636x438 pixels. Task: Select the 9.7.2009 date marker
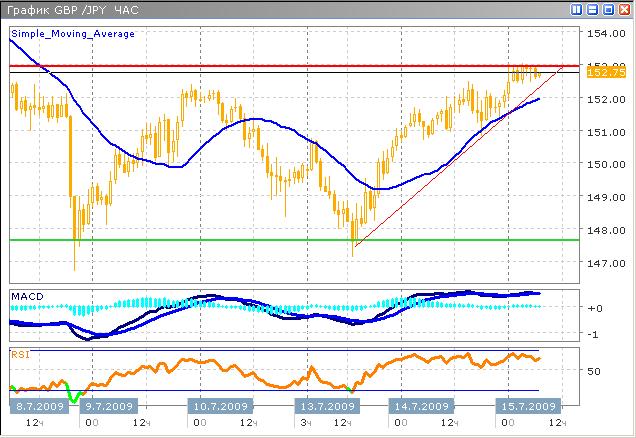click(106, 407)
